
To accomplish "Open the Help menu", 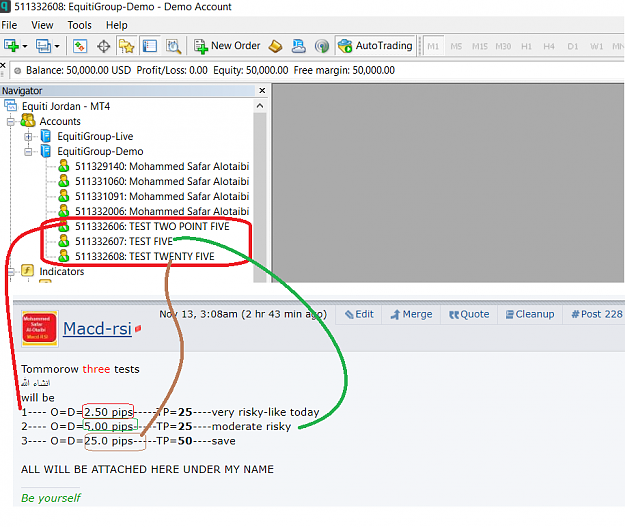I will click(x=116, y=25).
